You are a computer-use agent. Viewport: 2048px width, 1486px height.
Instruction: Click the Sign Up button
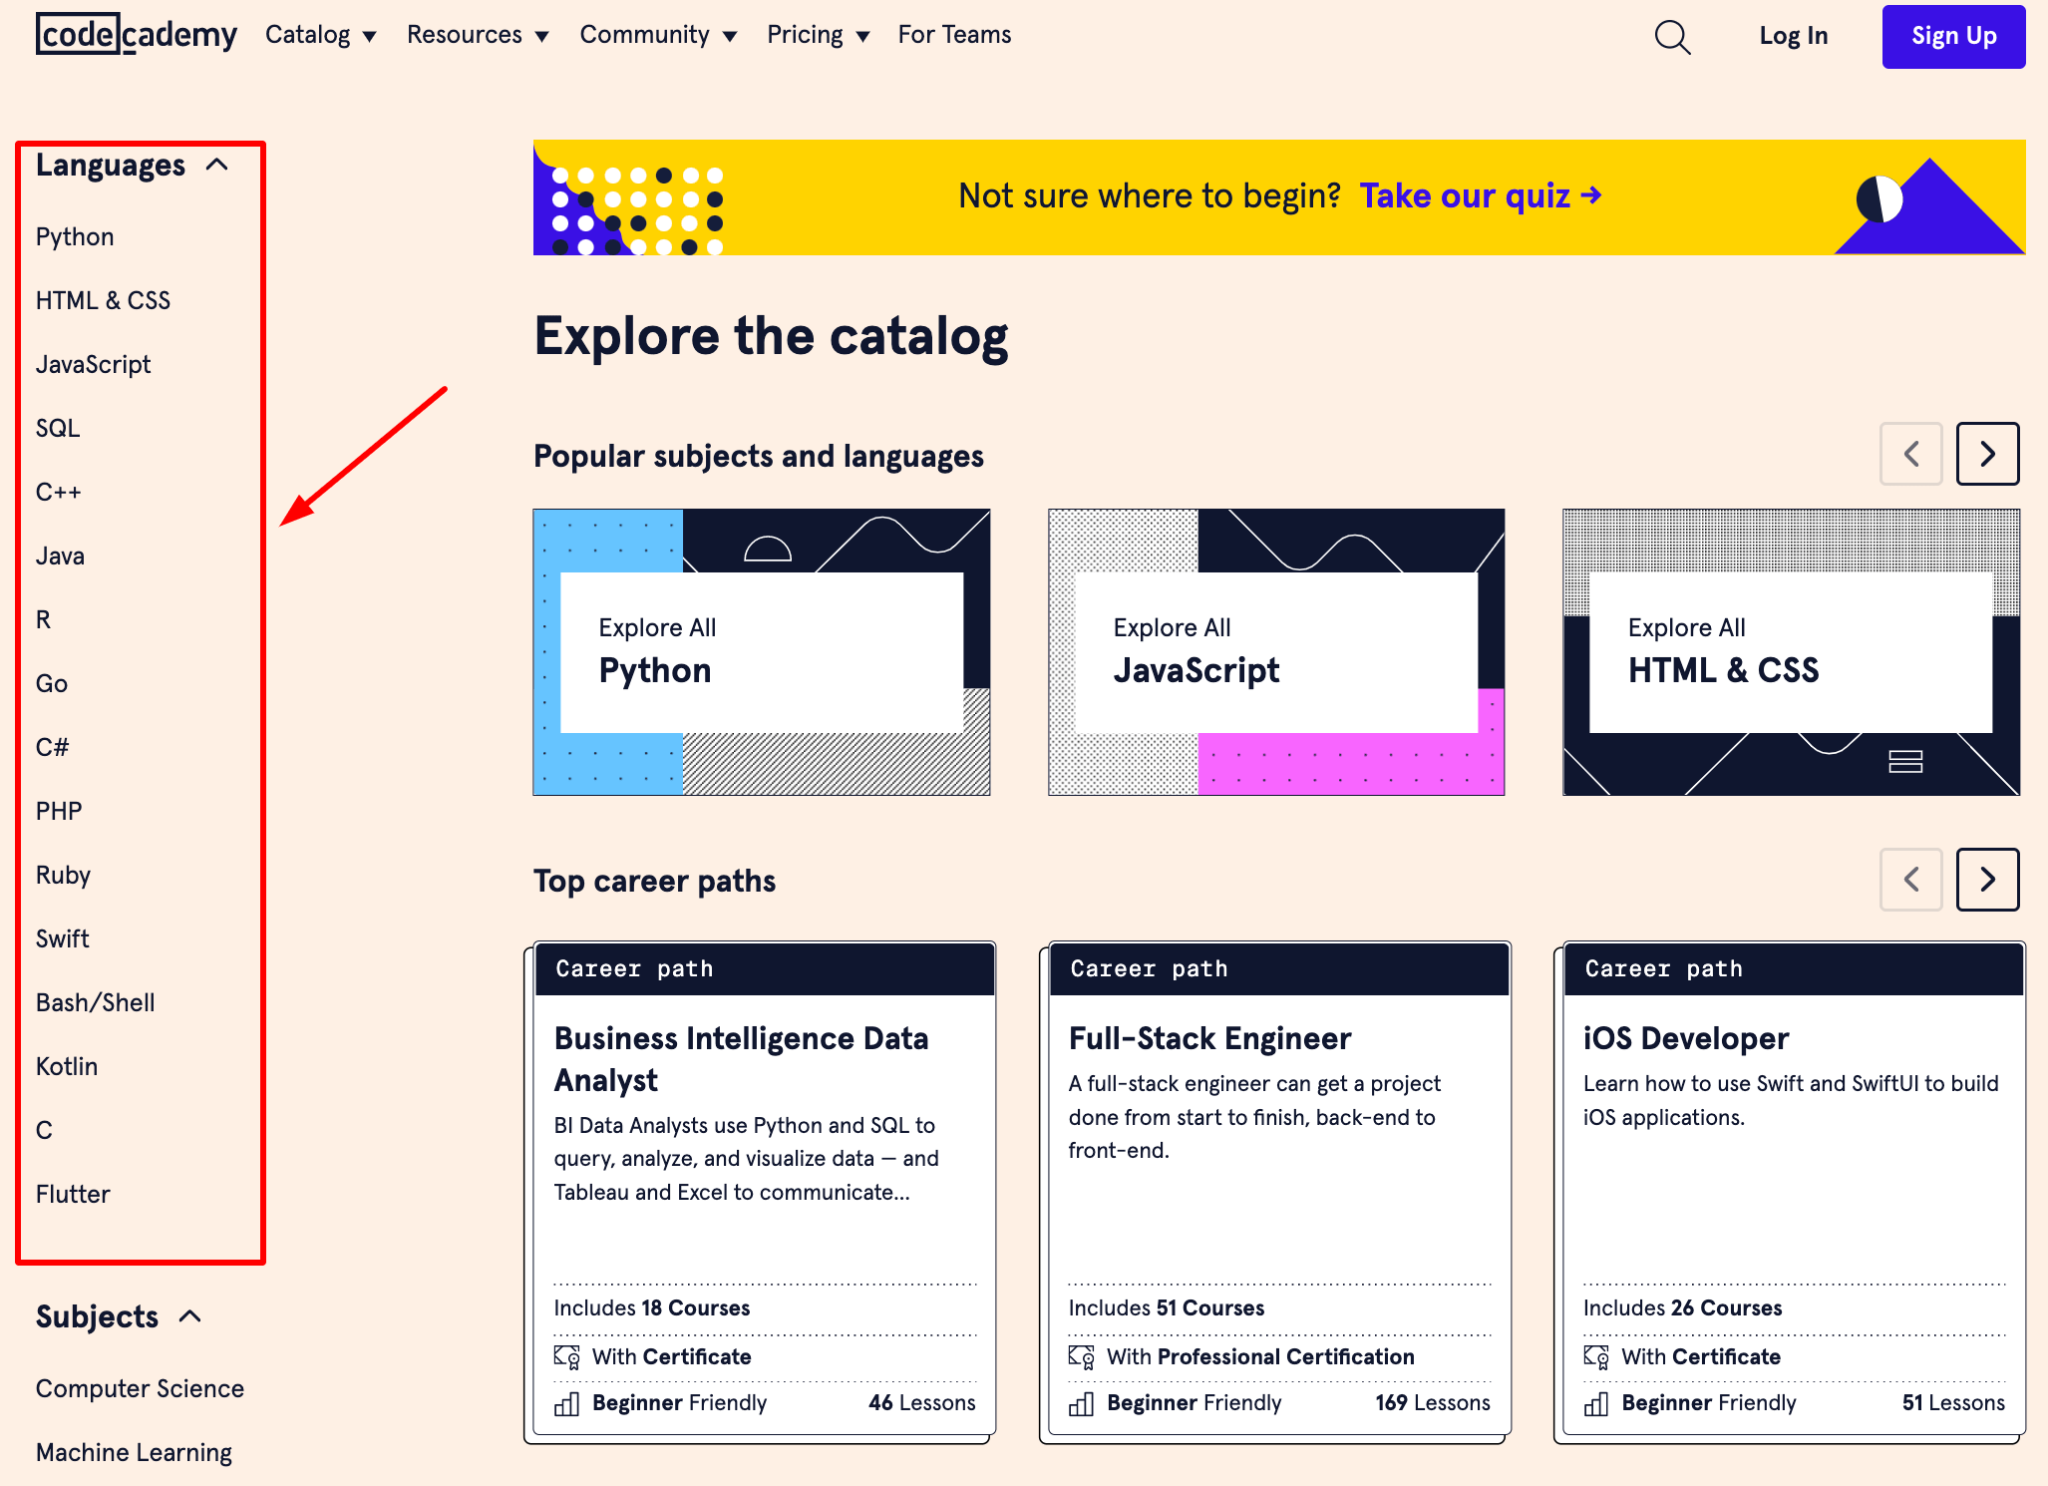(x=1951, y=36)
